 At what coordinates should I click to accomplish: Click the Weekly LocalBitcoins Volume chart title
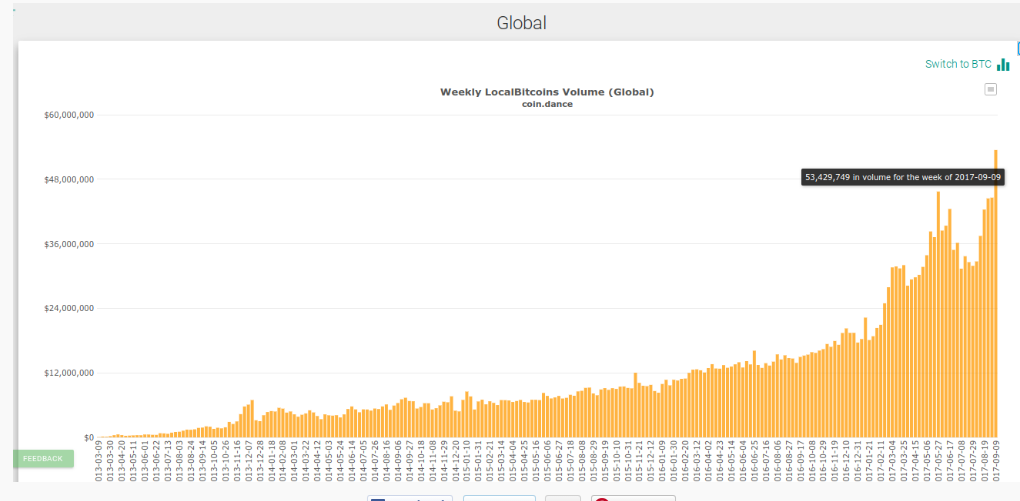tap(546, 92)
